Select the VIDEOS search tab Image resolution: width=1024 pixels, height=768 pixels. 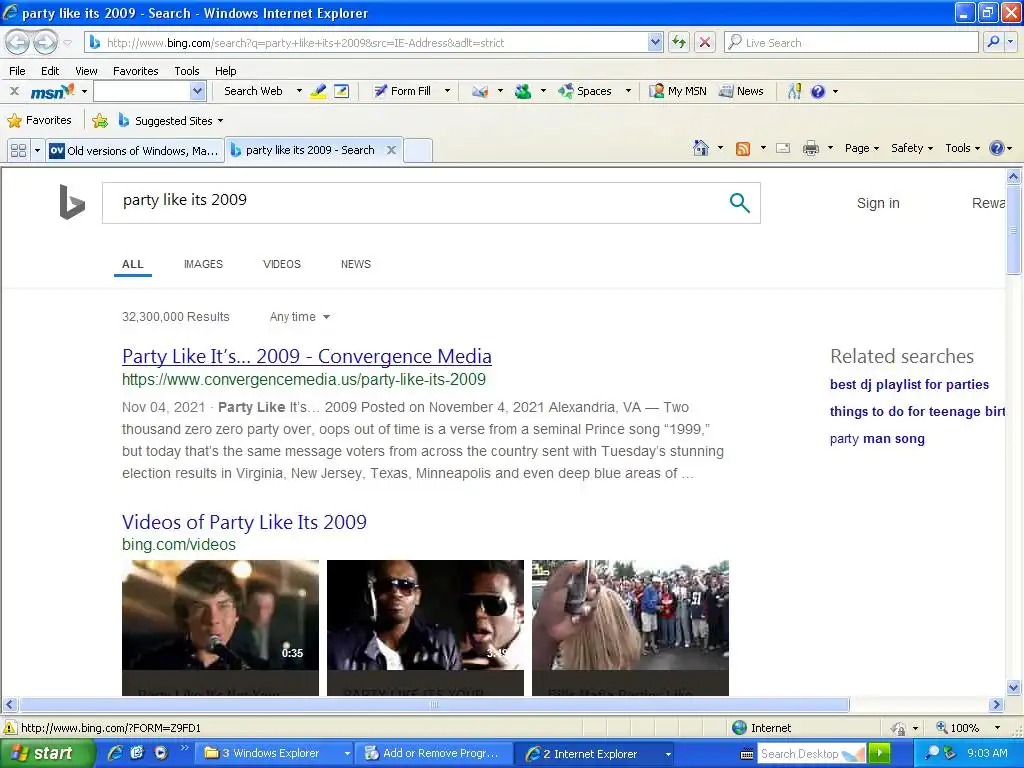tap(281, 264)
